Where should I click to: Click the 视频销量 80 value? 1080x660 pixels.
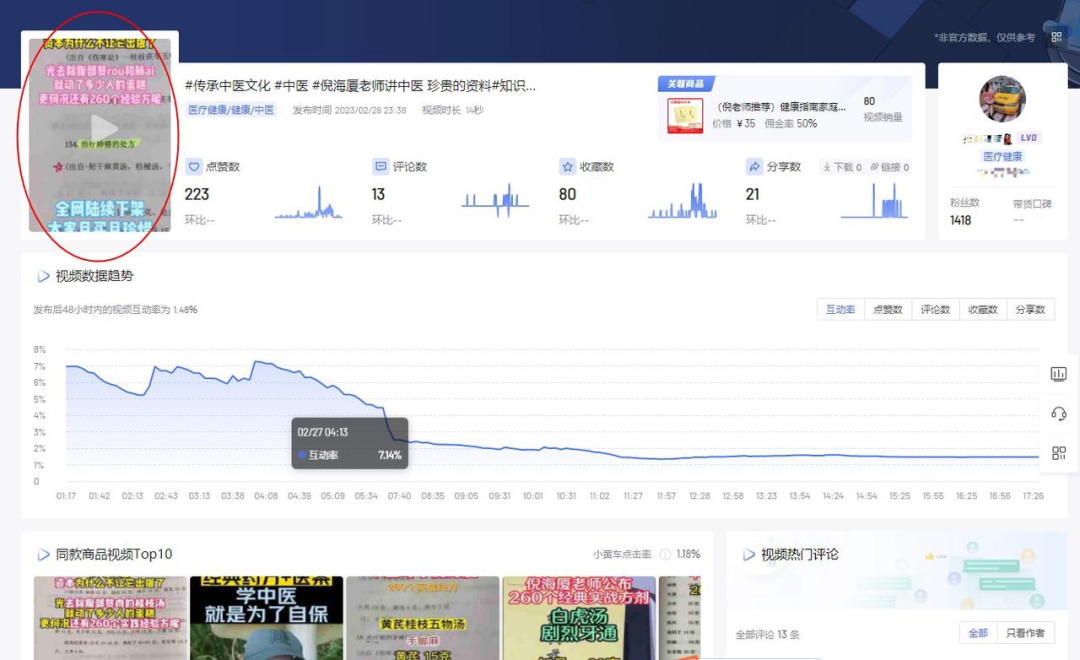tap(869, 101)
